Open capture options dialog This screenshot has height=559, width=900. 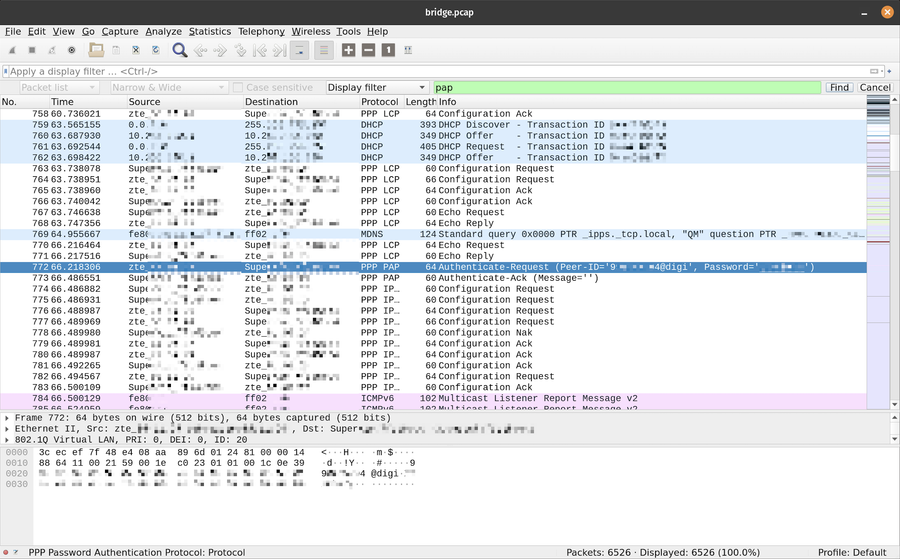(x=72, y=51)
